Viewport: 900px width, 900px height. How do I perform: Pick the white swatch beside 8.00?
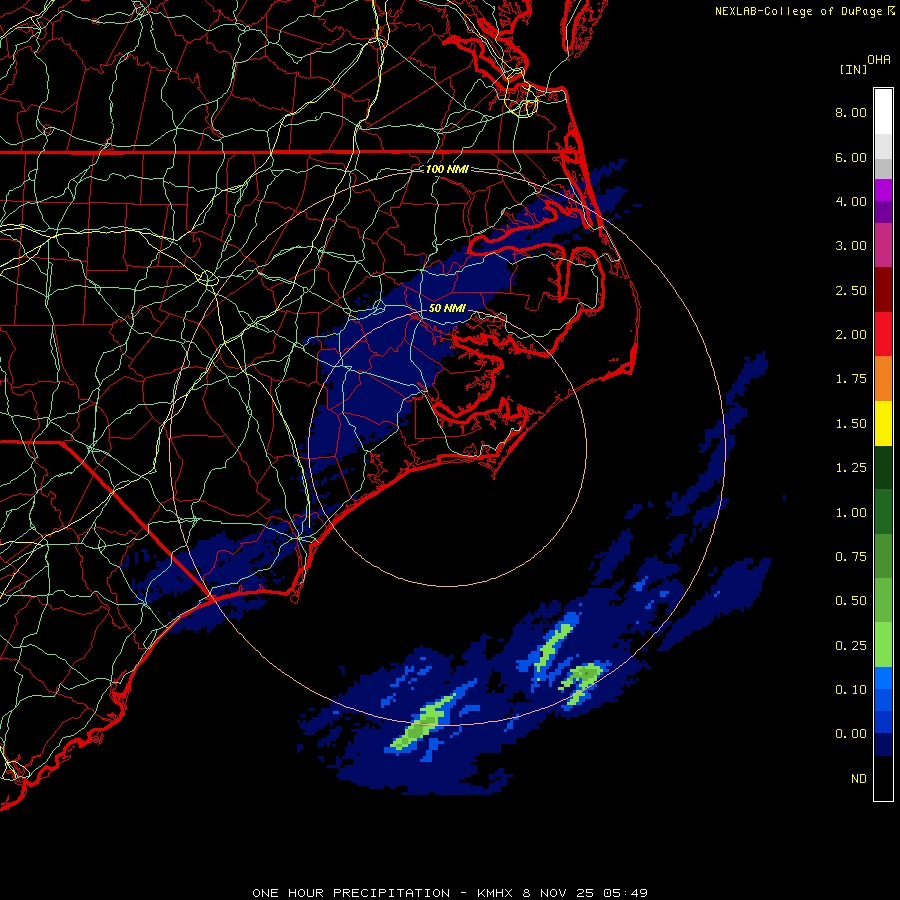883,112
